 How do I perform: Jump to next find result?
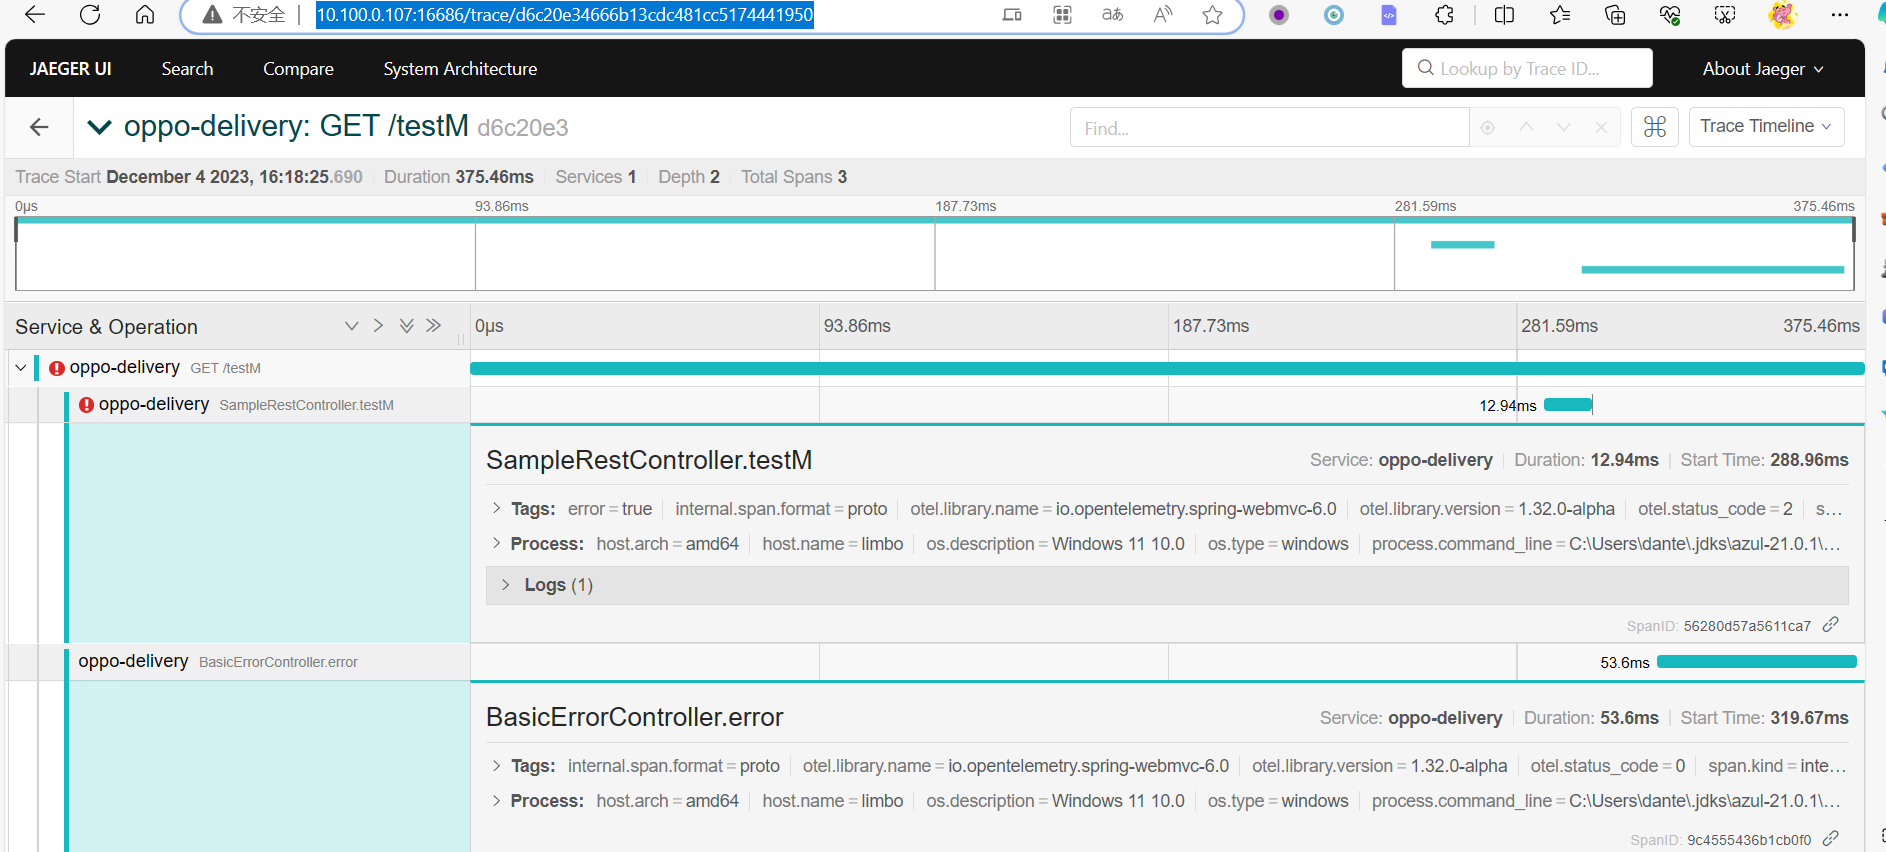(1564, 127)
